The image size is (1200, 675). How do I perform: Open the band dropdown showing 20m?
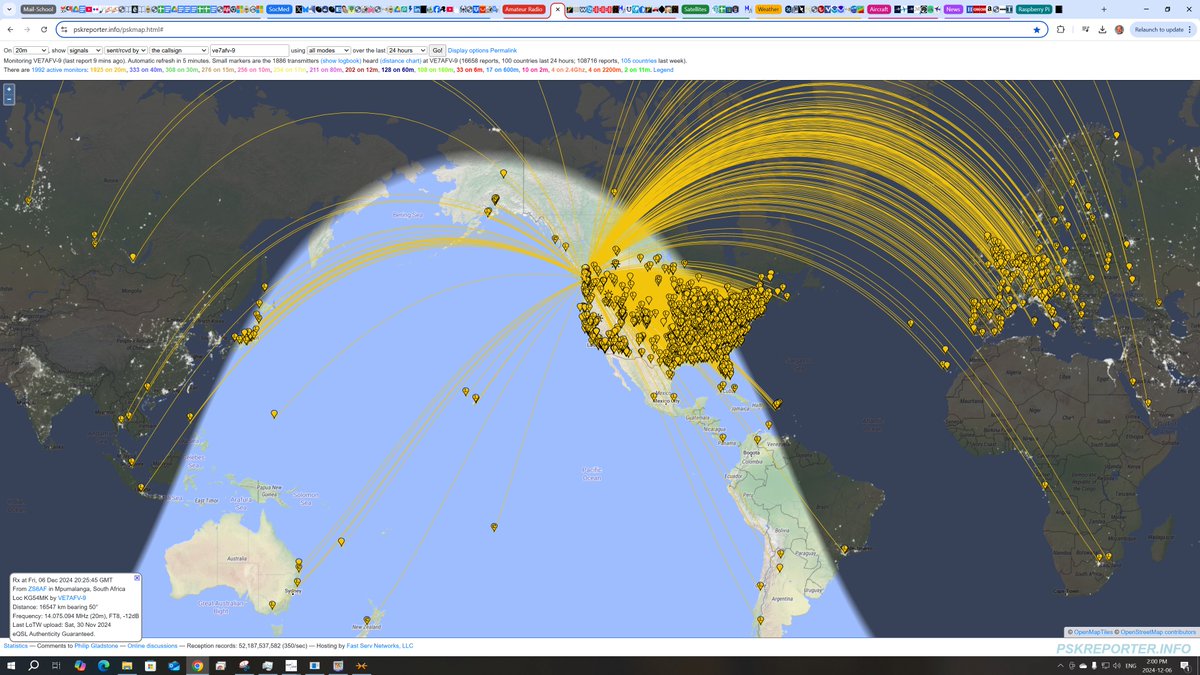pos(31,50)
